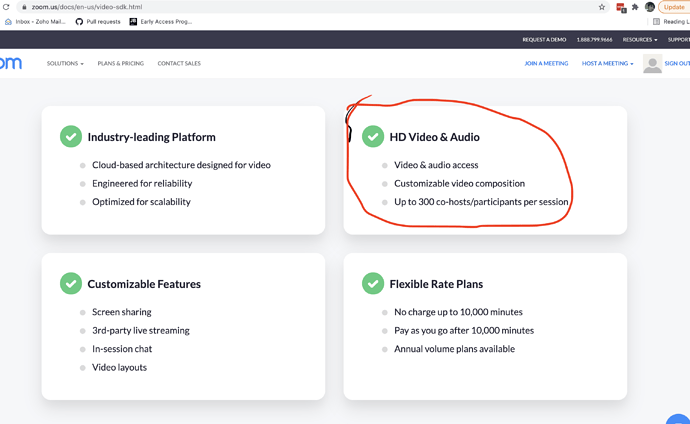The height and width of the screenshot is (424, 690).
Task: Bookmark this page with the star icon
Action: coord(602,7)
